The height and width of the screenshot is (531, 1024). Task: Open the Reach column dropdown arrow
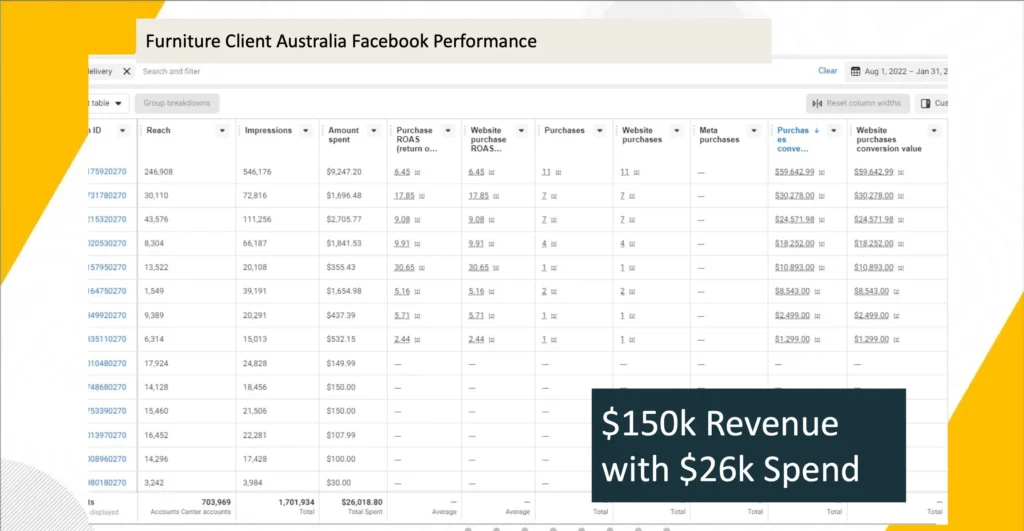[222, 131]
